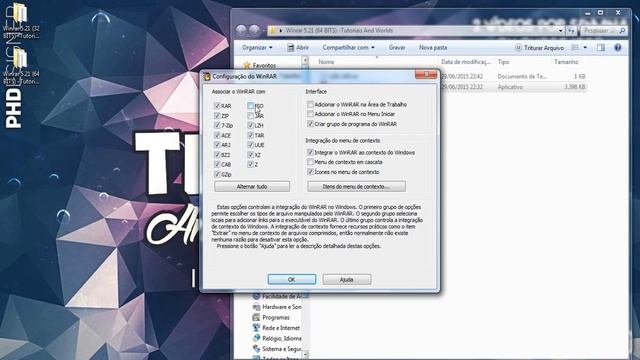The width and height of the screenshot is (640, 360).
Task: Open the view options dropdown arrow
Action: pos(585,48)
